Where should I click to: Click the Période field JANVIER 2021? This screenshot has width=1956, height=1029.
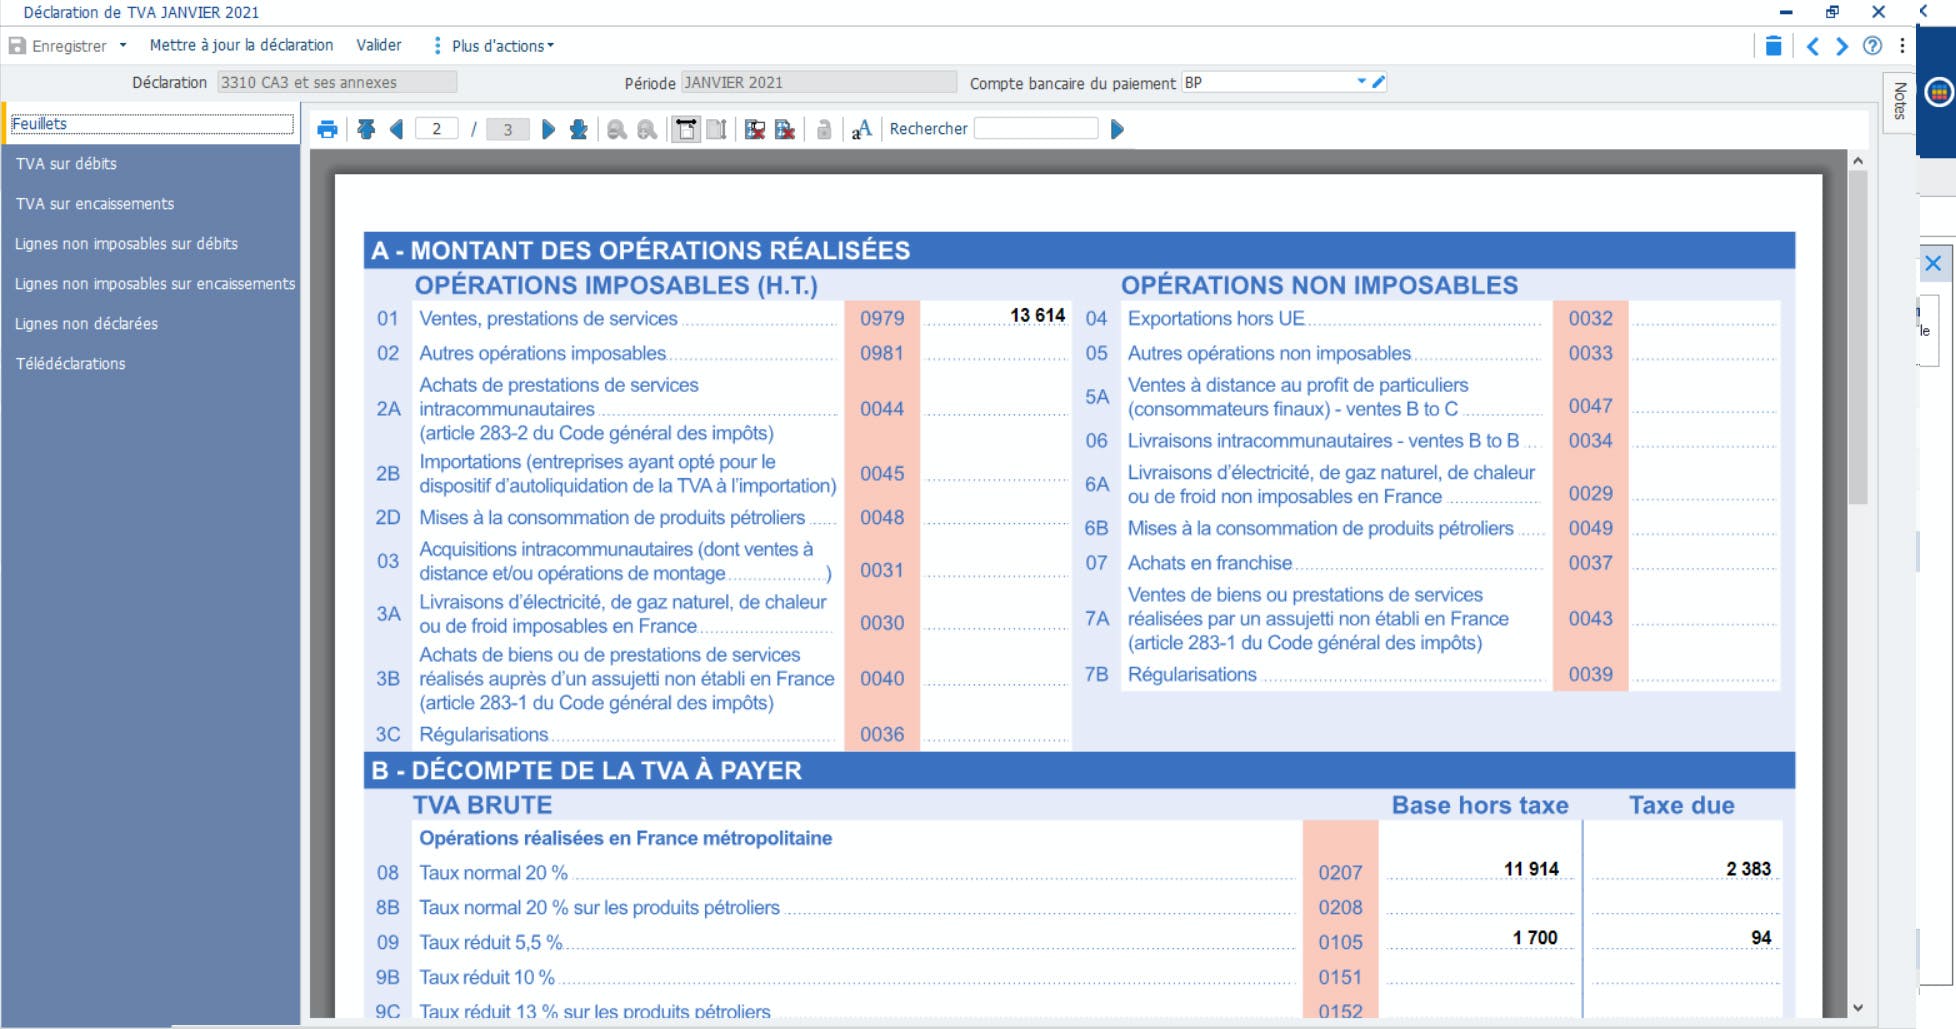(x=819, y=82)
